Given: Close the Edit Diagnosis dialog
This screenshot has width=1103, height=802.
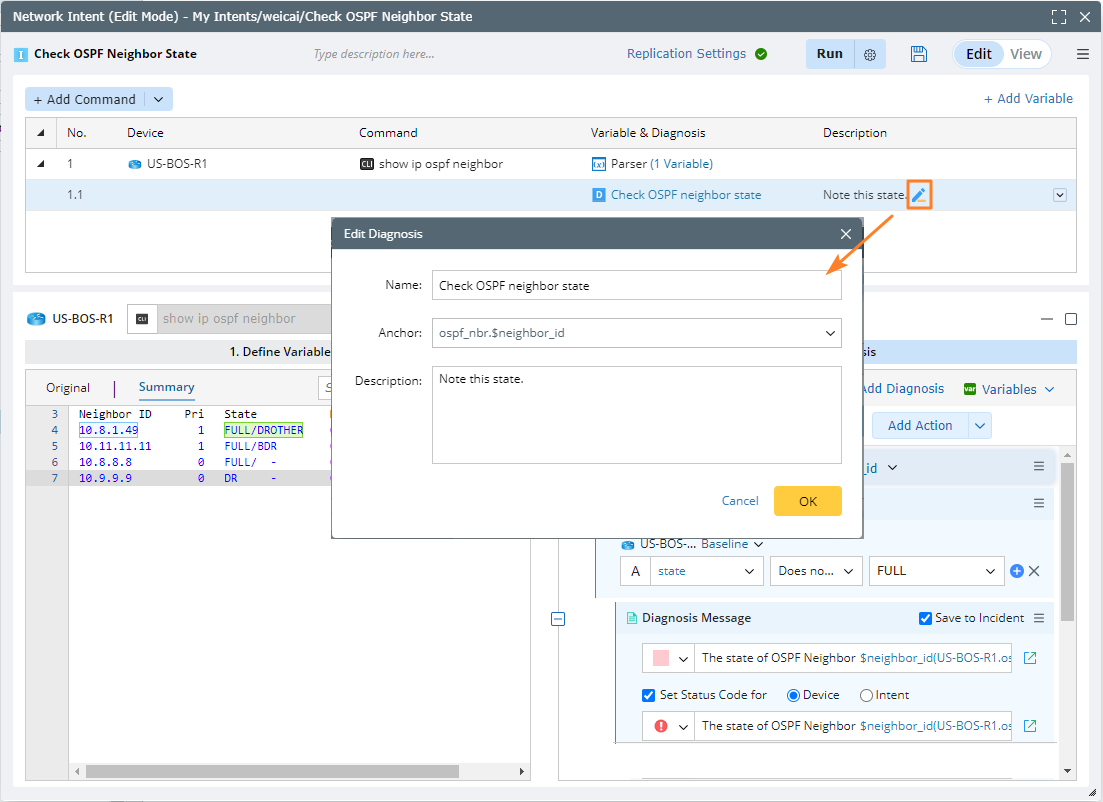Looking at the screenshot, I should pyautogui.click(x=846, y=234).
